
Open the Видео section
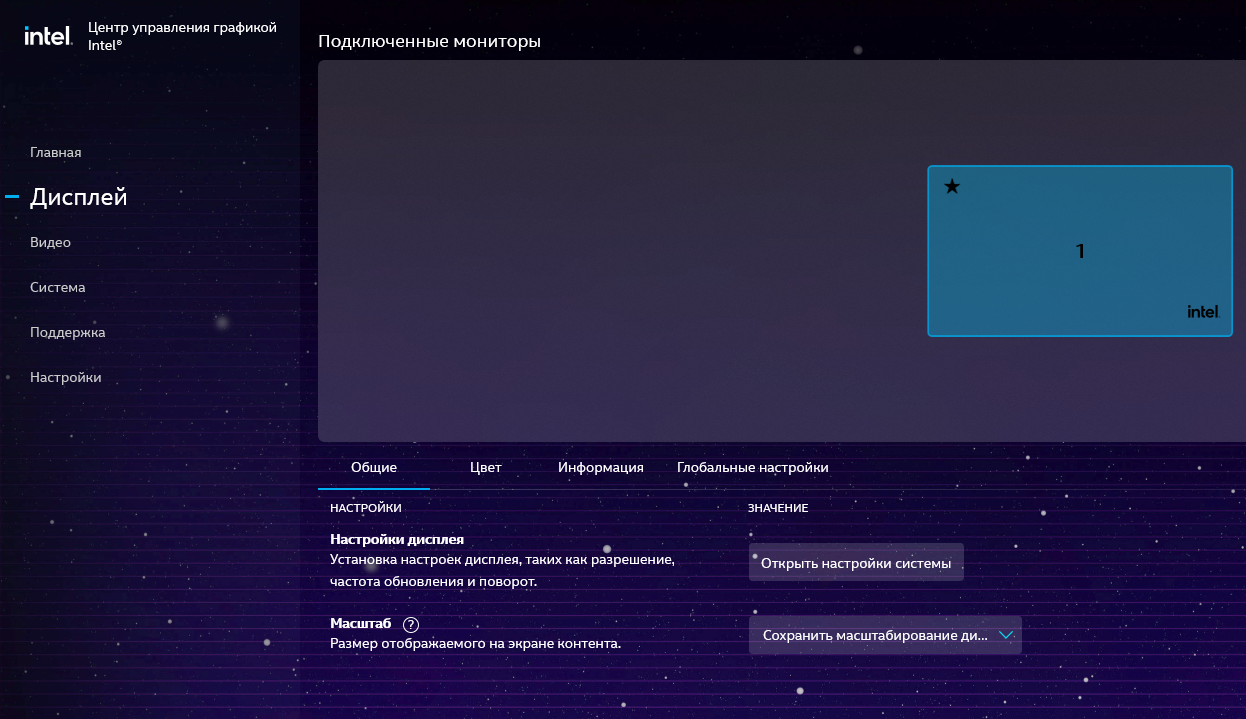pos(50,243)
